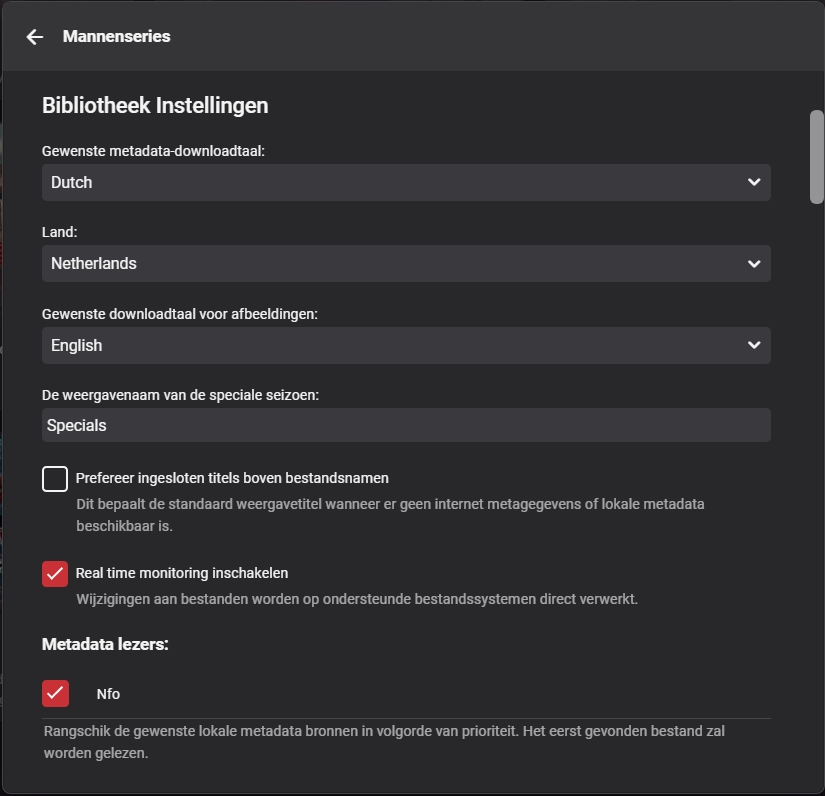The image size is (825, 796).
Task: Click the chevron arrow of the metadata-downloadtaal dropdown
Action: (753, 182)
